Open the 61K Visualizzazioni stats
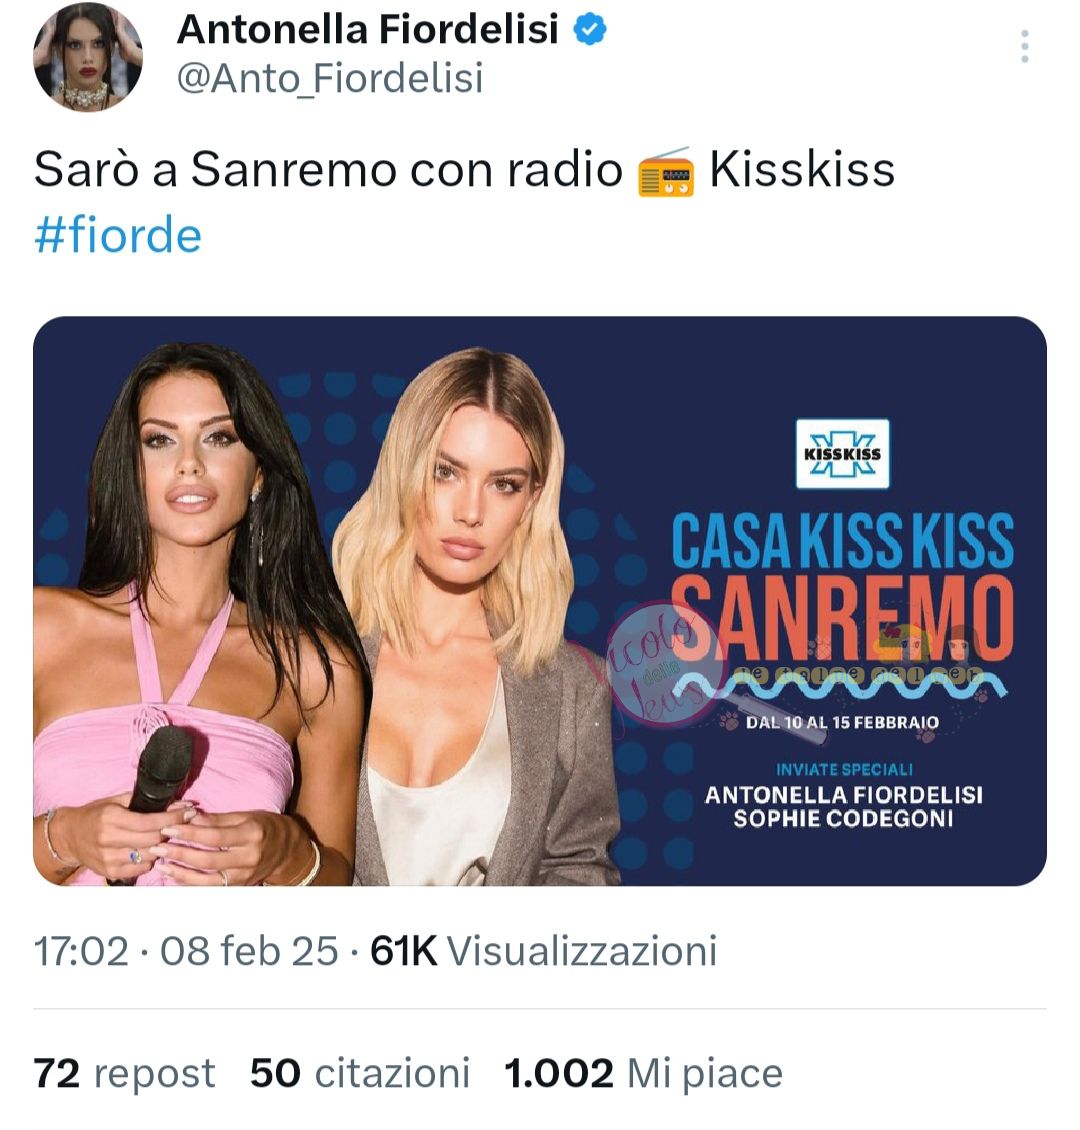The image size is (1080, 1130). (x=543, y=951)
